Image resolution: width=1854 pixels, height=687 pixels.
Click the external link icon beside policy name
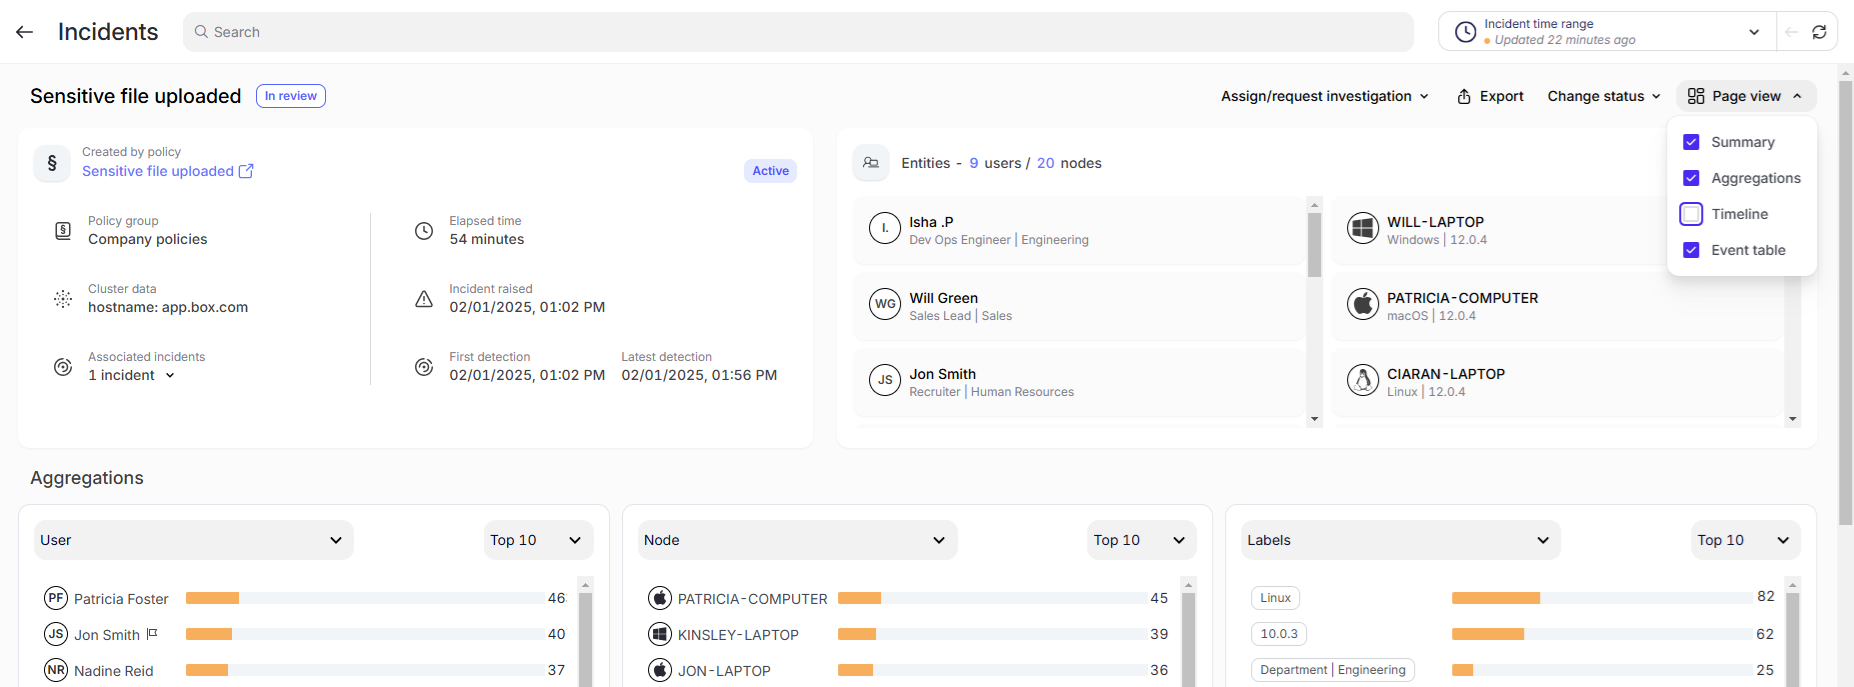point(246,171)
